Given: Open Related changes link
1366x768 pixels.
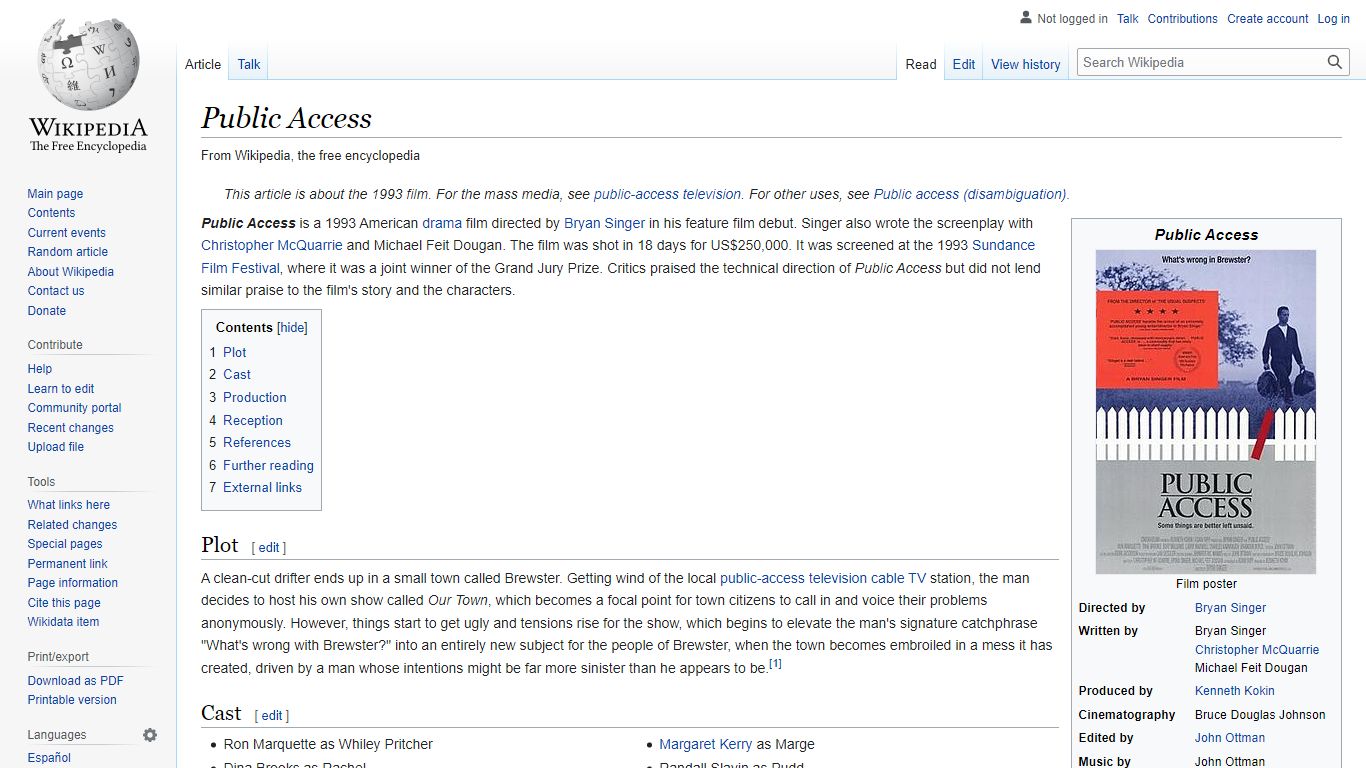Looking at the screenshot, I should pyautogui.click(x=72, y=525).
